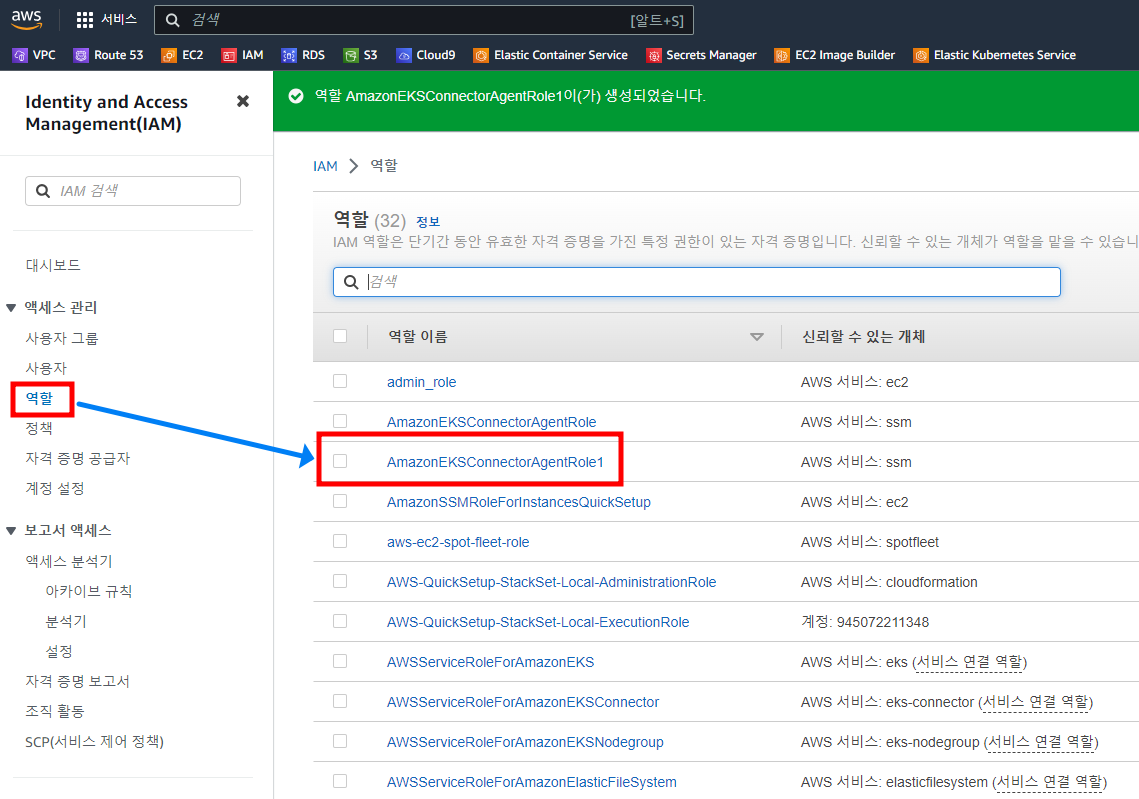Open the AmazonEKSConnectorAgentRole1 role link
The width and height of the screenshot is (1139, 799).
point(495,462)
